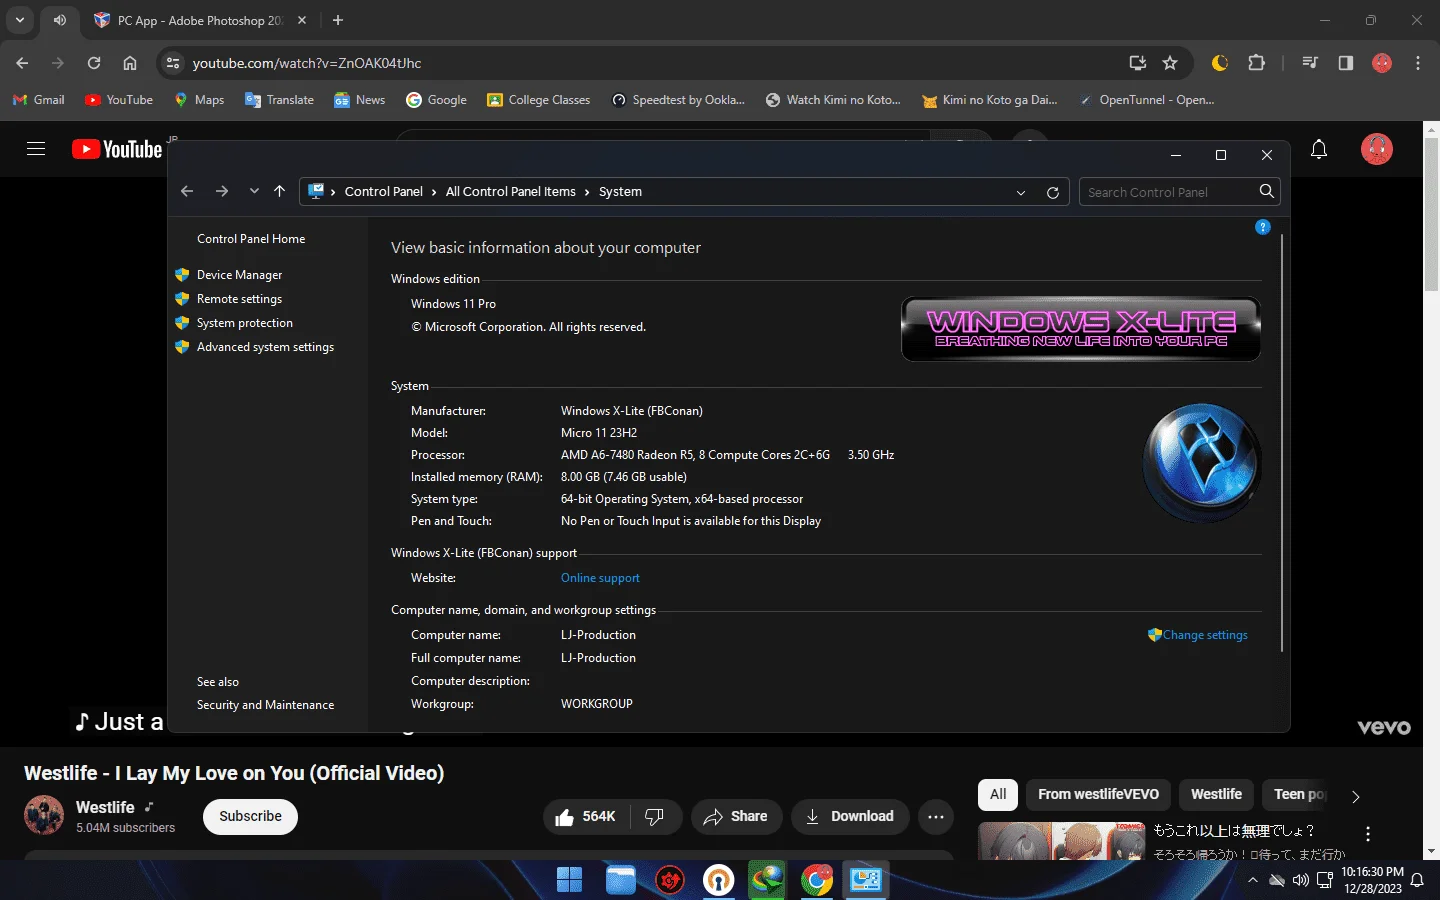Screen dimensions: 1440x900
Task: Open System protection link
Action: [245, 323]
